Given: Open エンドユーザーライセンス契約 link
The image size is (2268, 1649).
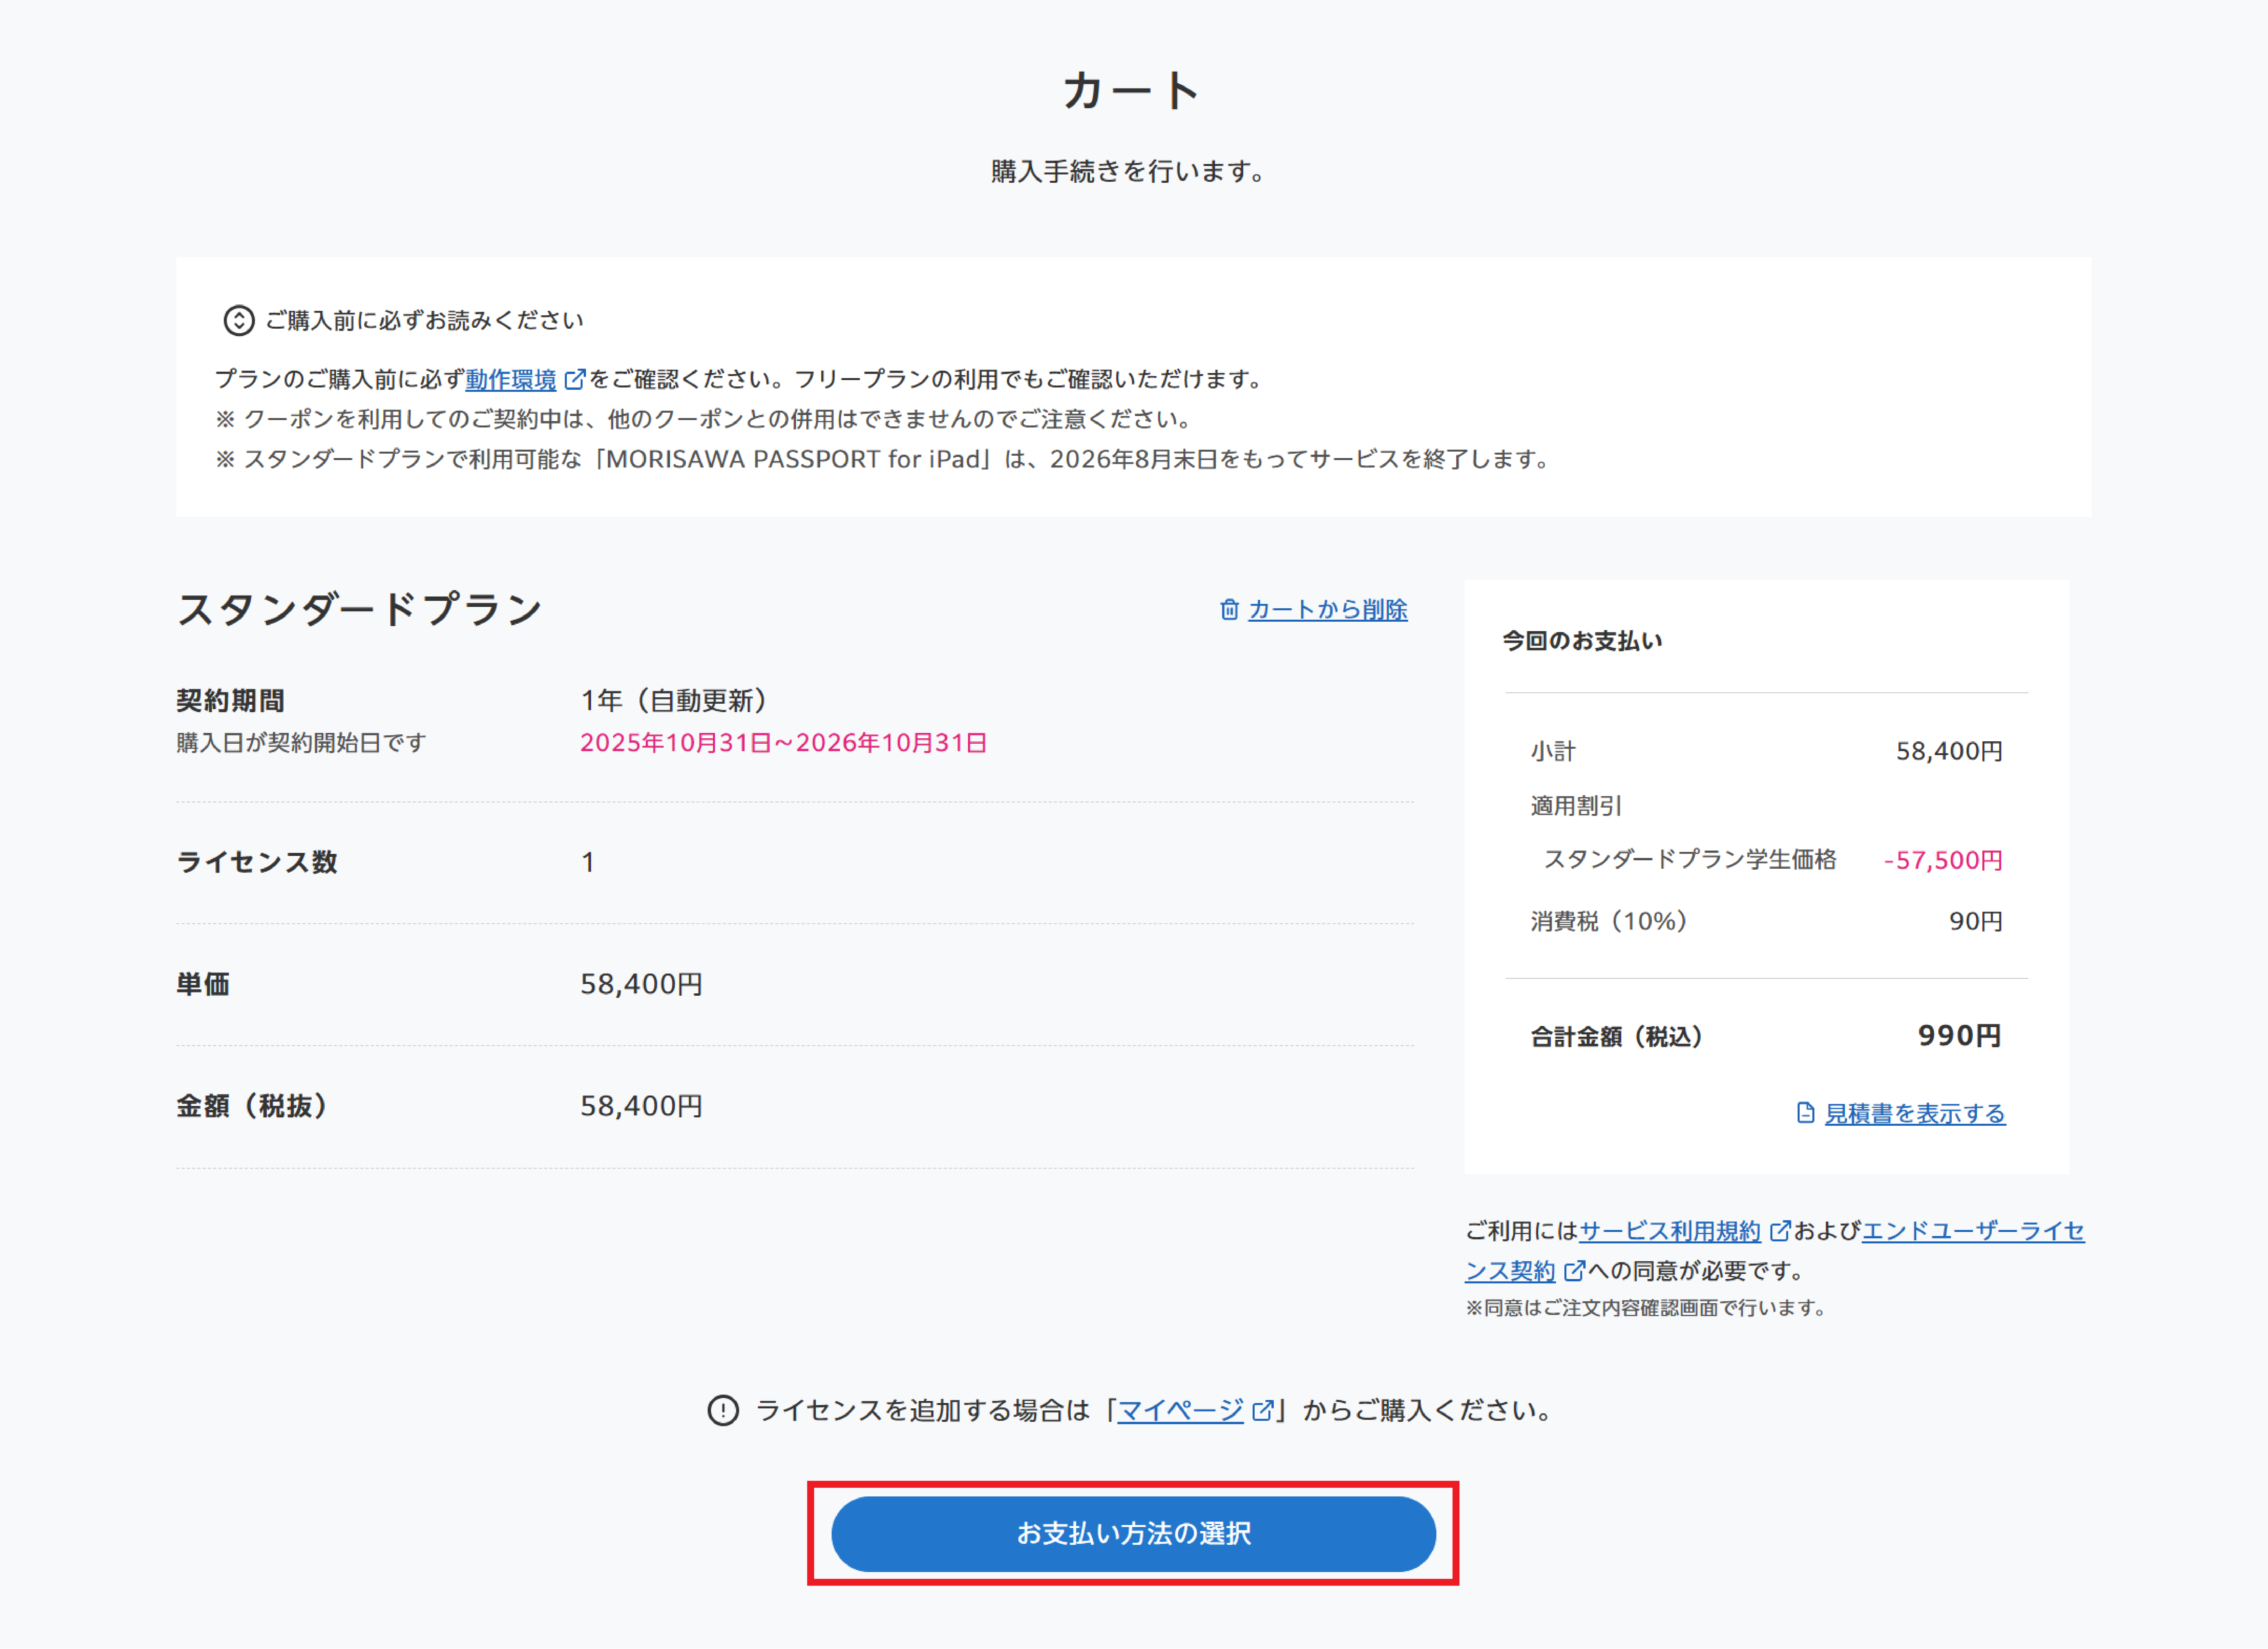Looking at the screenshot, I should pos(1973,1231).
